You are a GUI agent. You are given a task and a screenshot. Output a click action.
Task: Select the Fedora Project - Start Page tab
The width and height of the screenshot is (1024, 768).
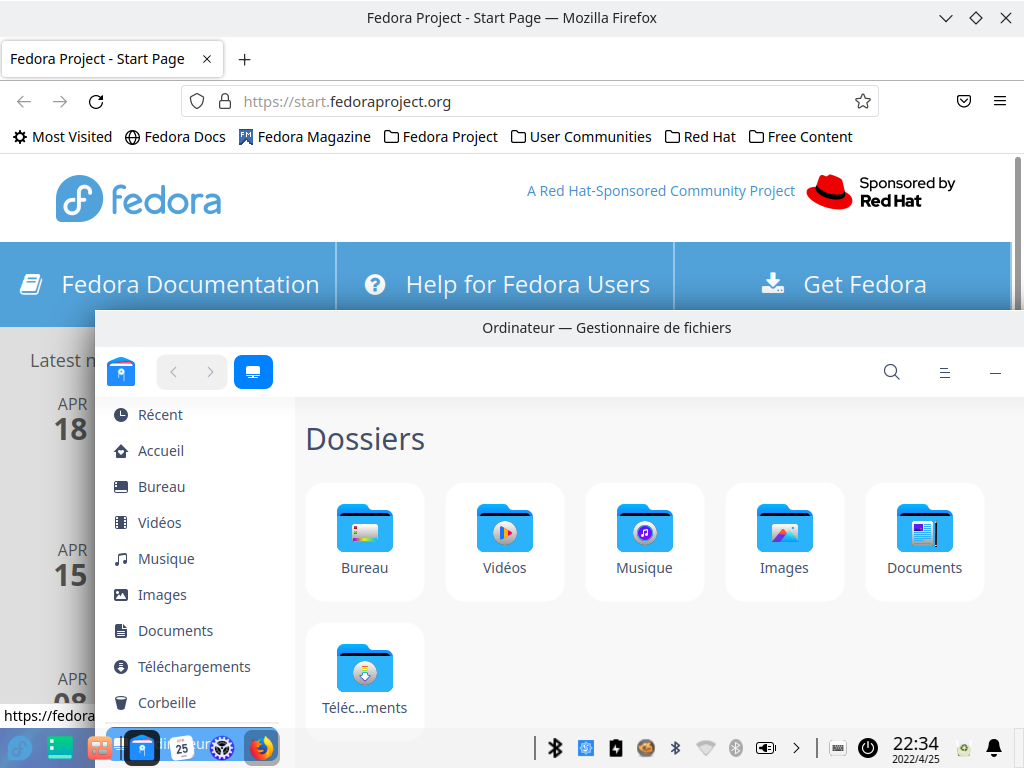pos(113,59)
